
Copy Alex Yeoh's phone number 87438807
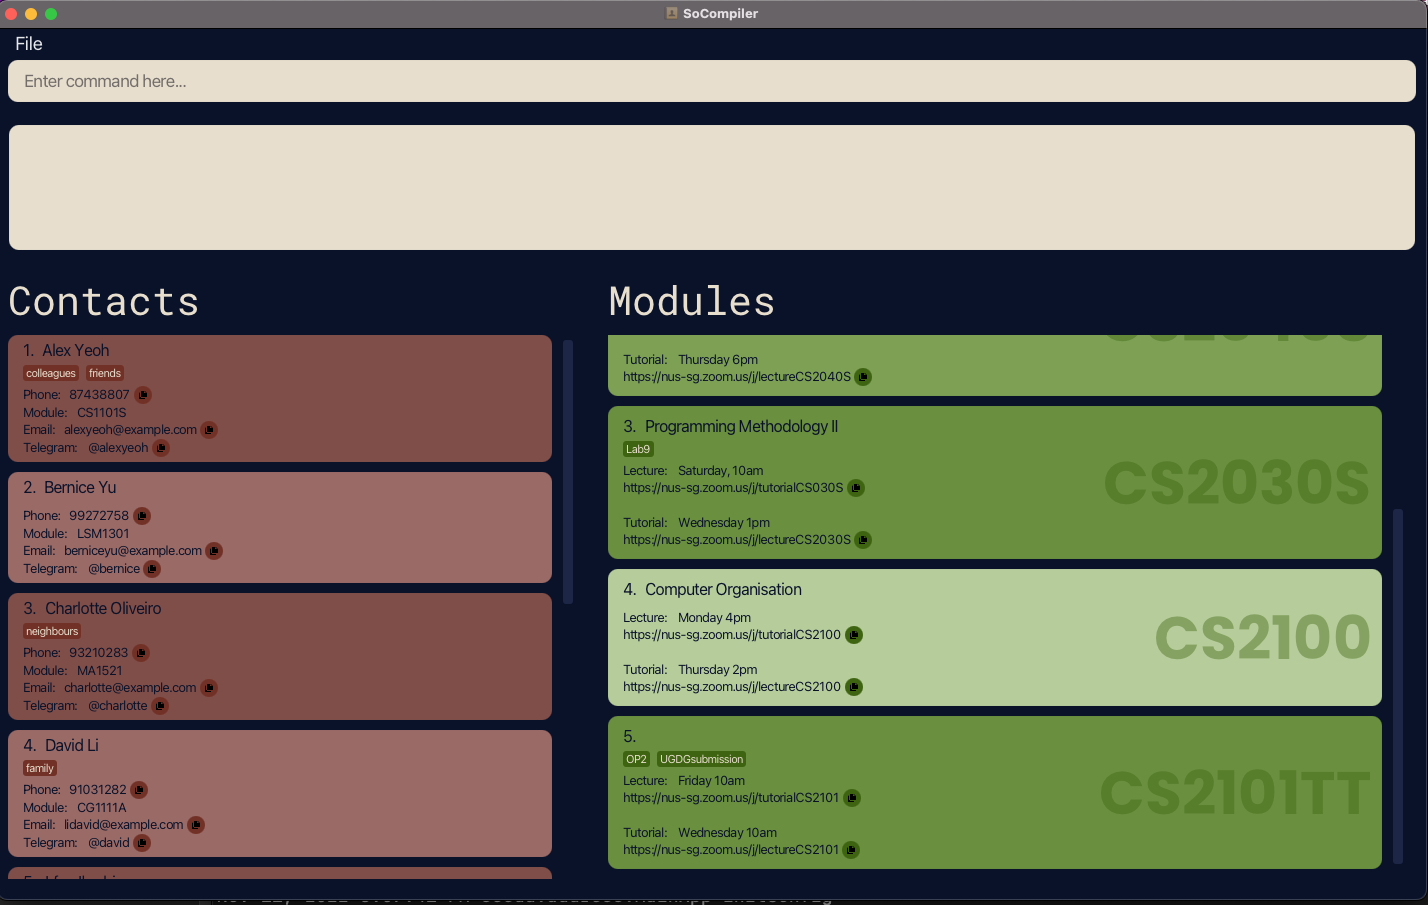(x=143, y=395)
